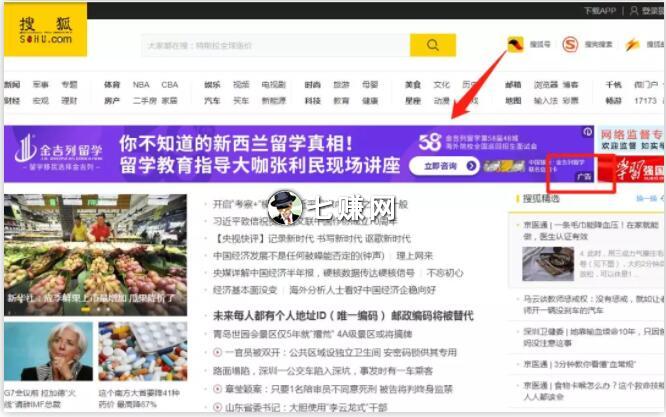Open the lightning bolt Sohu video icon
The height and width of the screenshot is (417, 666).
coord(632,44)
